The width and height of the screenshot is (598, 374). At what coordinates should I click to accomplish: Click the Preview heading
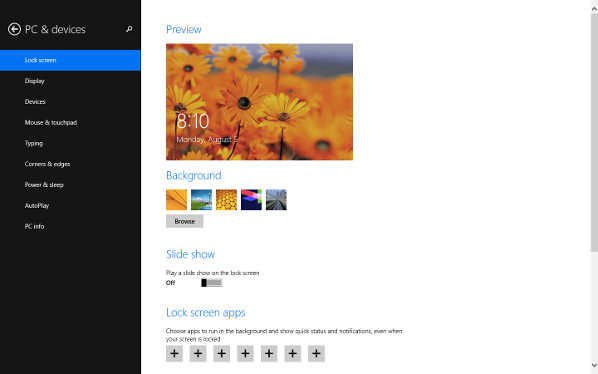click(184, 29)
